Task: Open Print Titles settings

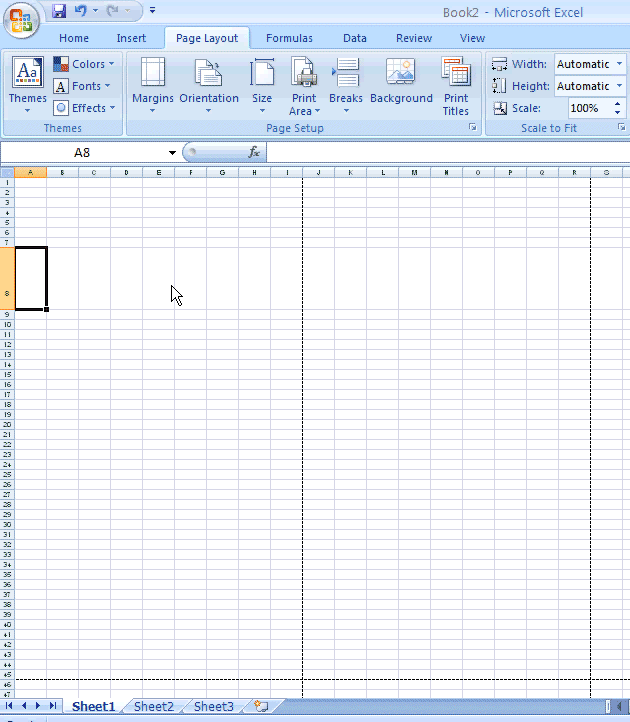Action: pos(456,85)
